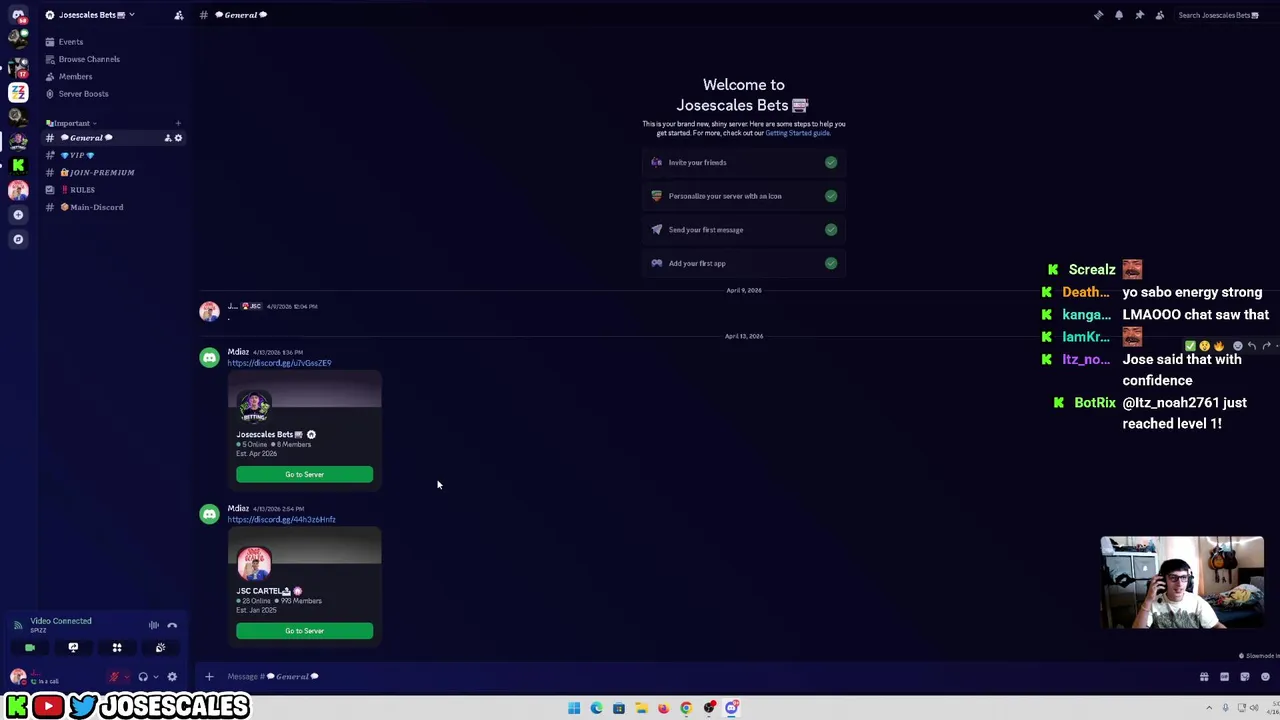Click Add your first app item
The width and height of the screenshot is (1280, 720).
[x=744, y=263]
